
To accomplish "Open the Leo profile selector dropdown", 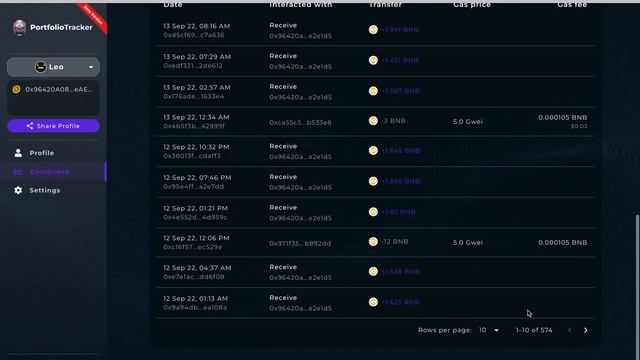I will tap(53, 67).
